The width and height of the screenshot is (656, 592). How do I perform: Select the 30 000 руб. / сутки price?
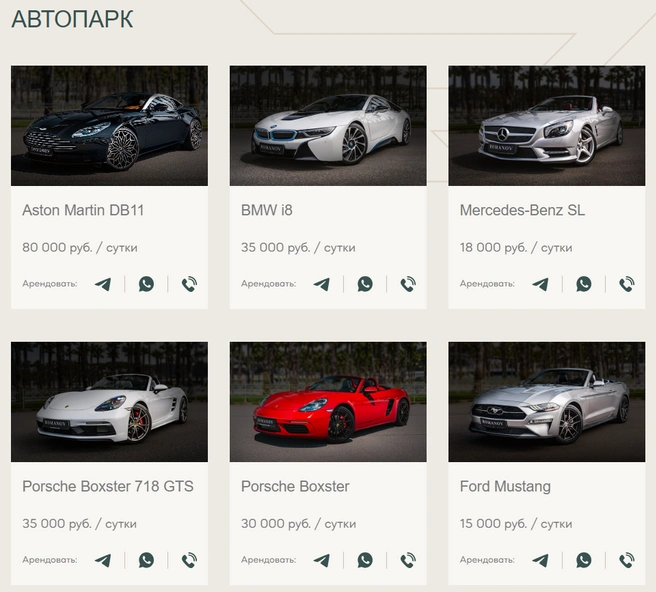pyautogui.click(x=298, y=524)
